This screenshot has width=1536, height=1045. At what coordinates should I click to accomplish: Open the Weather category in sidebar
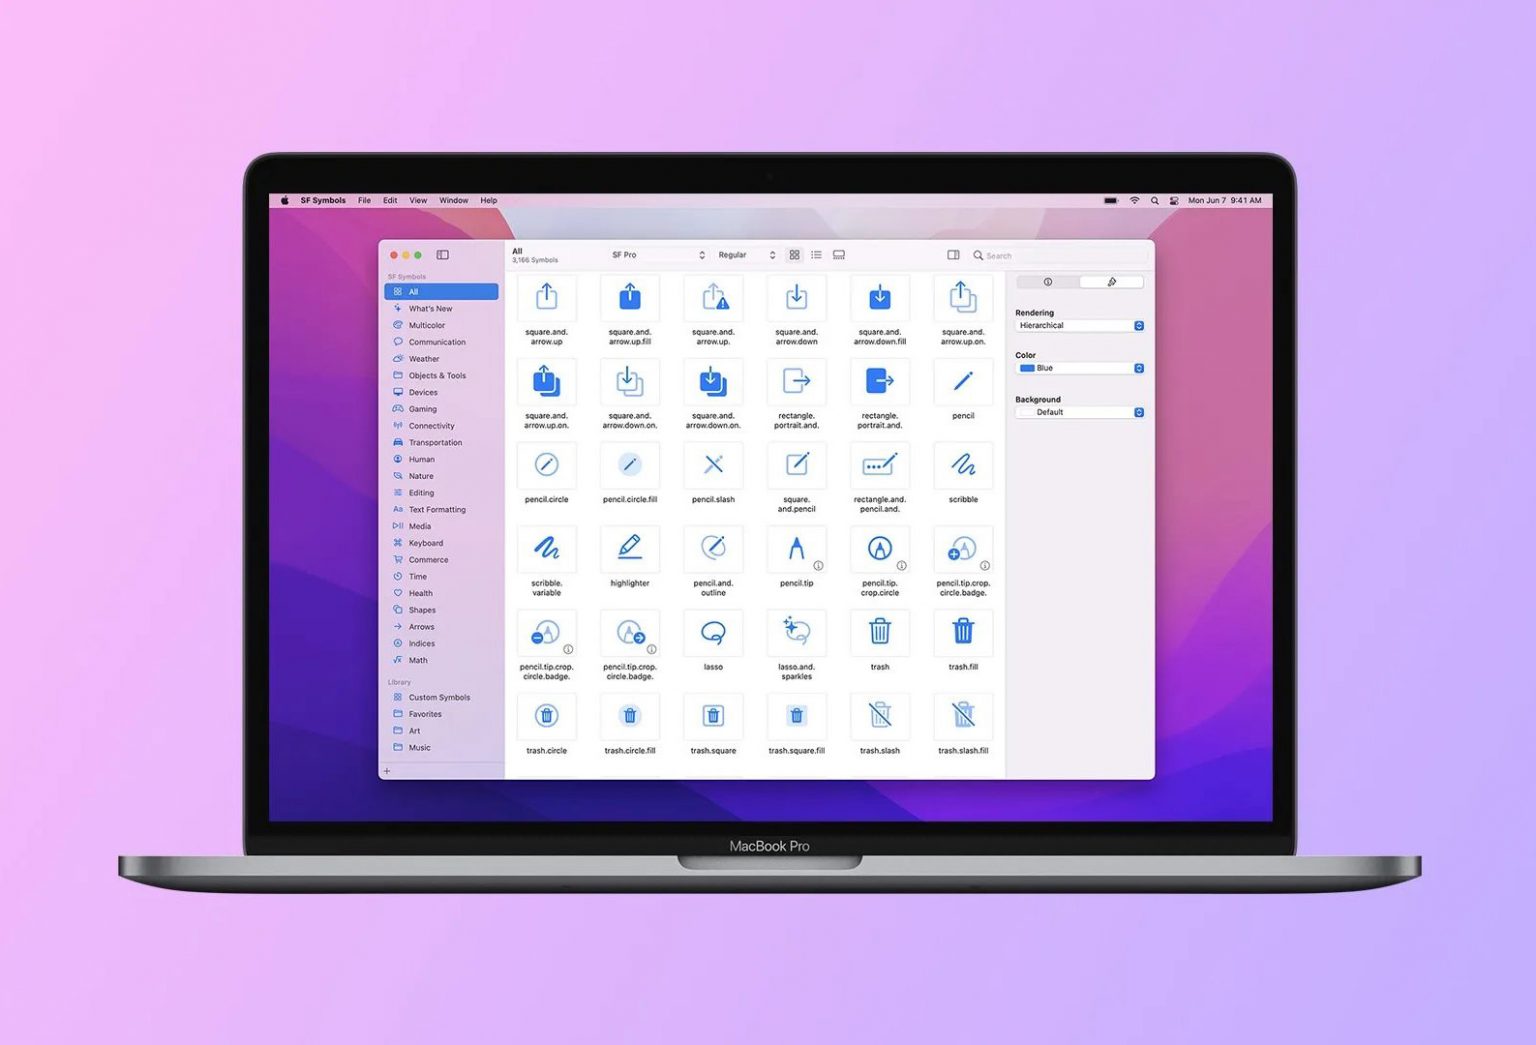coord(424,359)
